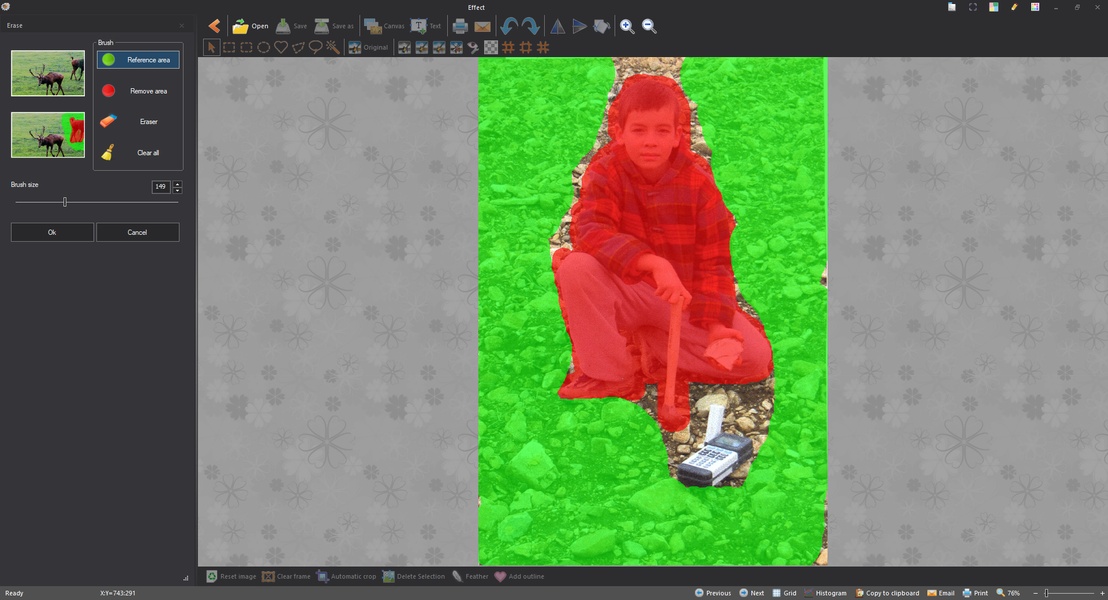The height and width of the screenshot is (600, 1108).
Task: Show the Original image
Action: pyautogui.click(x=368, y=47)
